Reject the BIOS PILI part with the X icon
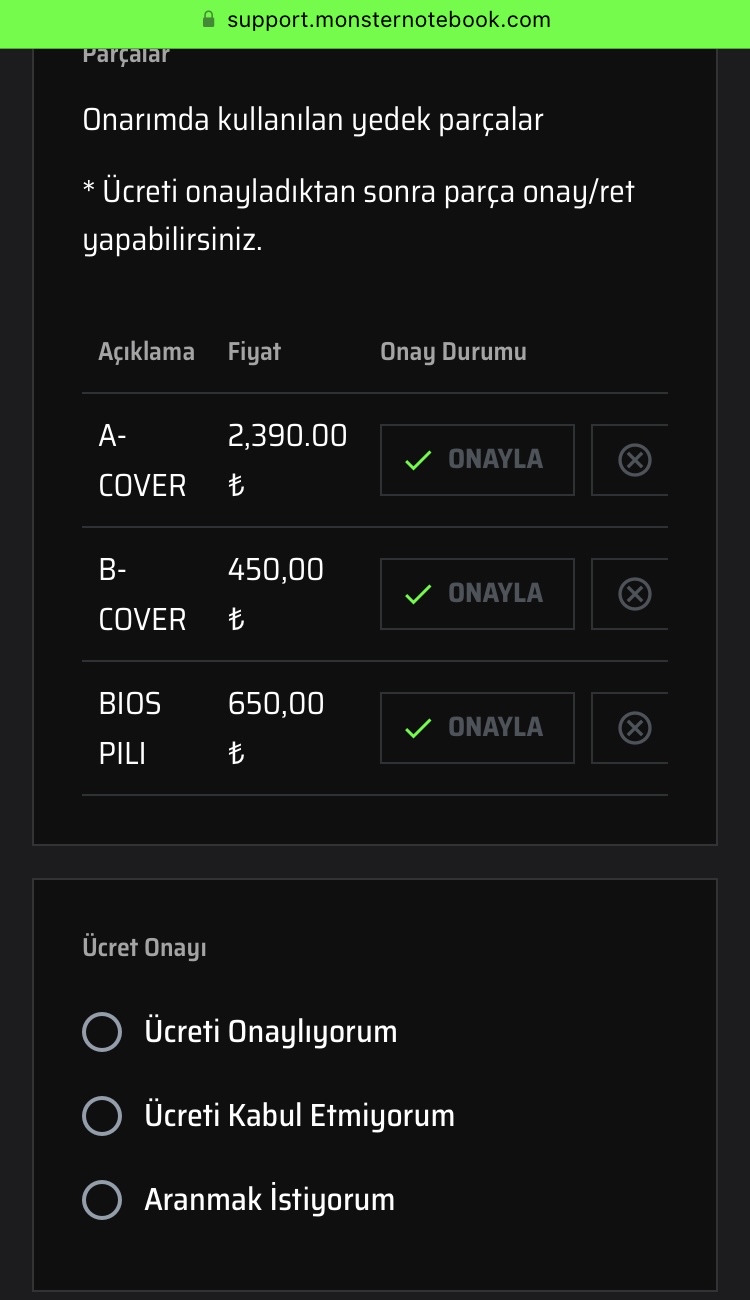The image size is (750, 1300). tap(634, 728)
